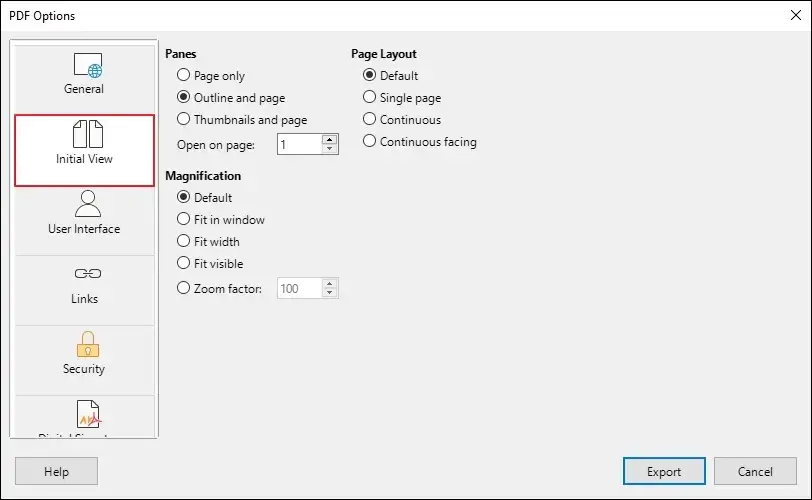The image size is (812, 500).
Task: Click the Export button
Action: click(x=664, y=471)
